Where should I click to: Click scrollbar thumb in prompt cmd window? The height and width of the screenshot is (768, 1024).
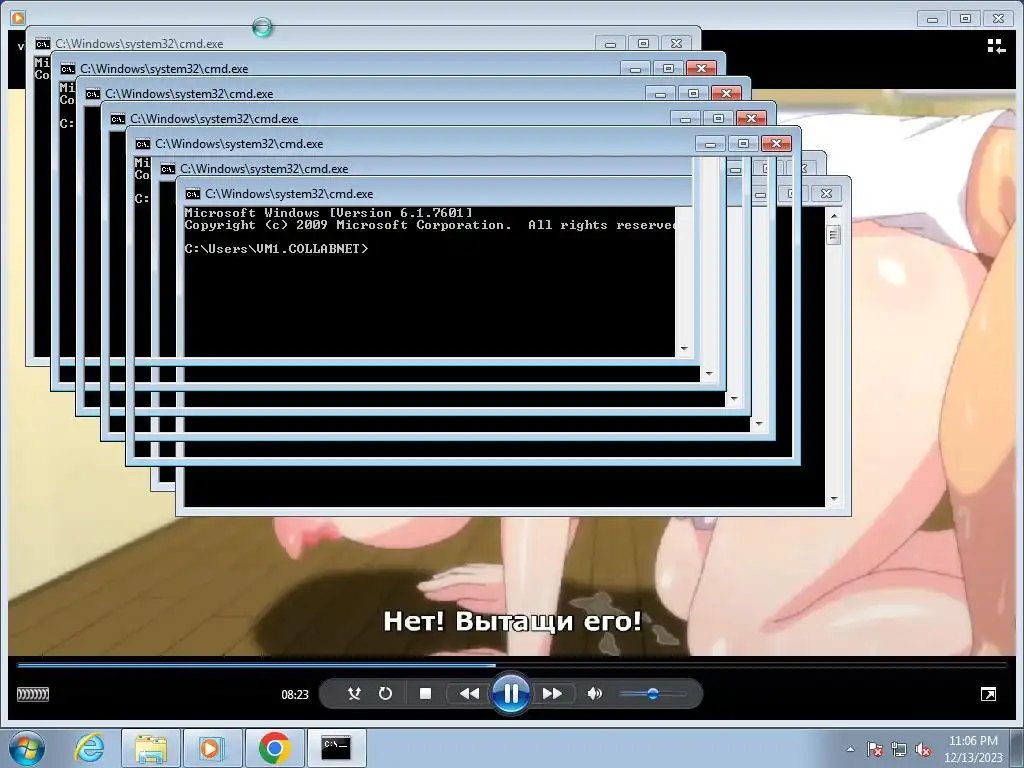click(x=833, y=235)
